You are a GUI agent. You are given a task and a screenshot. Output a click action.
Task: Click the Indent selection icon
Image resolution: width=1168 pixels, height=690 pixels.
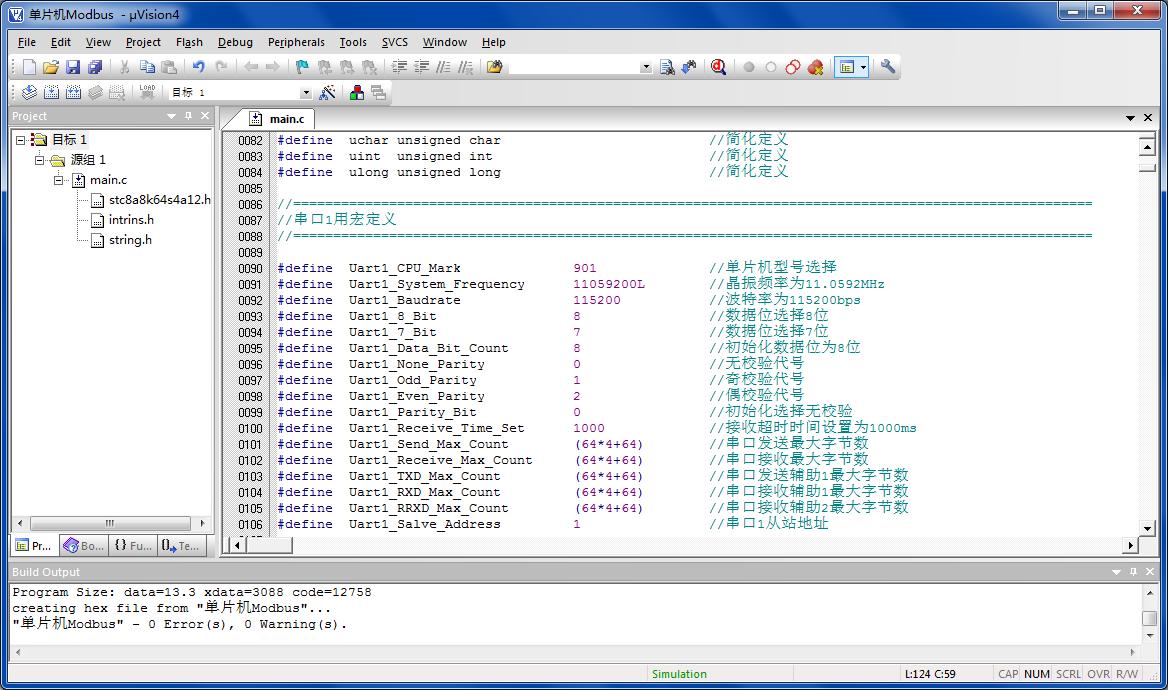coord(399,67)
